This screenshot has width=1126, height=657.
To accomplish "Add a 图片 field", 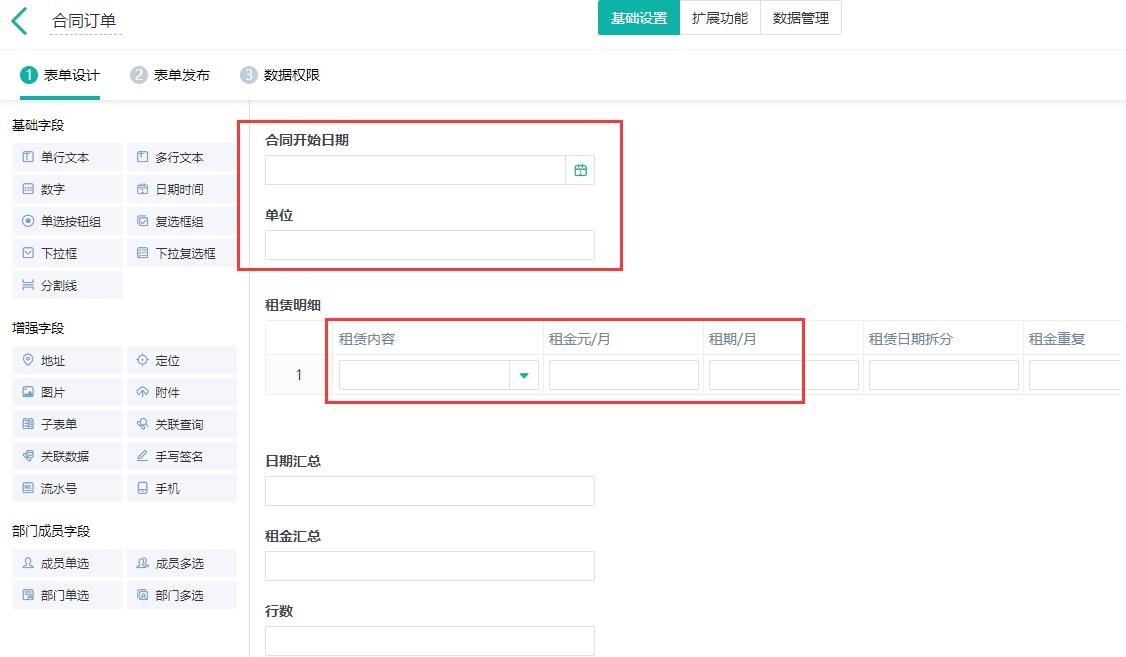I will [x=68, y=392].
